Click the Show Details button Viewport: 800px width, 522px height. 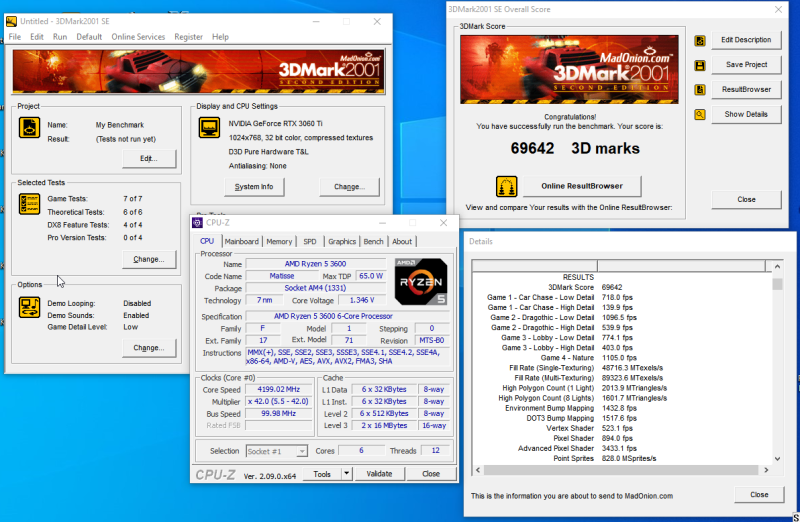point(746,114)
